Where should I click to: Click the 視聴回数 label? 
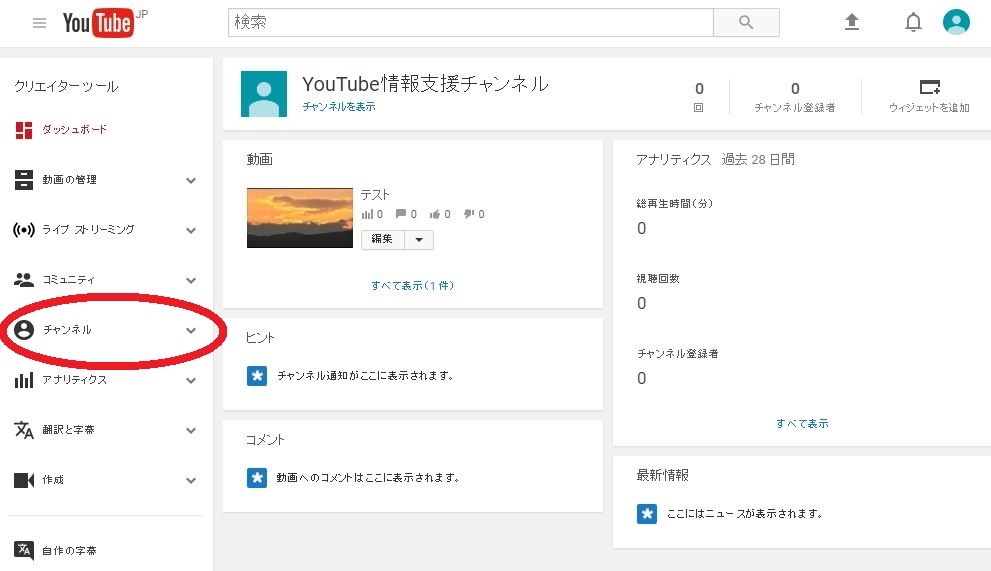coord(658,278)
